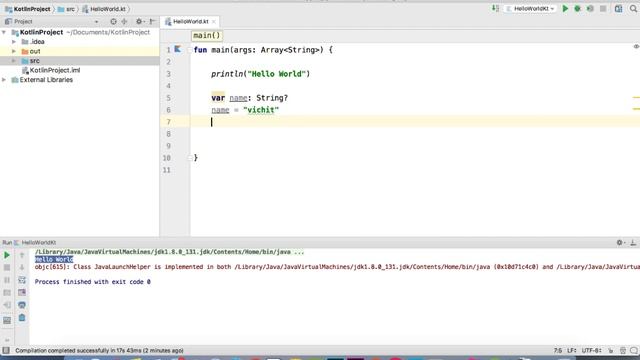Click the "vichit" string literal
This screenshot has width=640, height=360.
tap(261, 110)
